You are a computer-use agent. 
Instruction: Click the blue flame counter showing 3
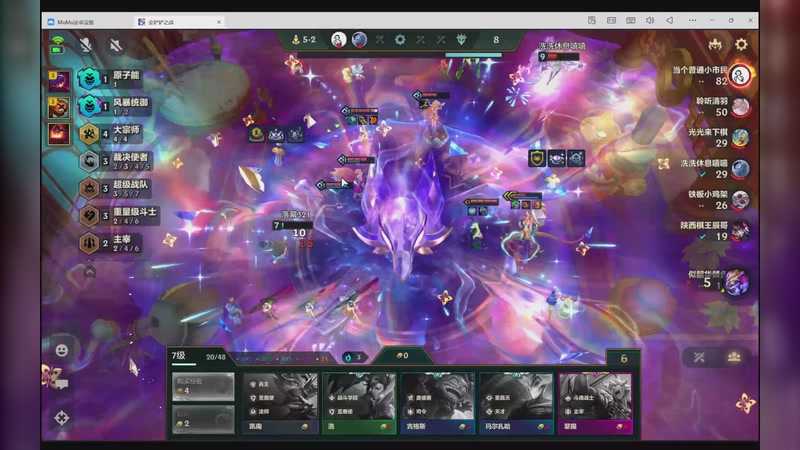tap(353, 357)
